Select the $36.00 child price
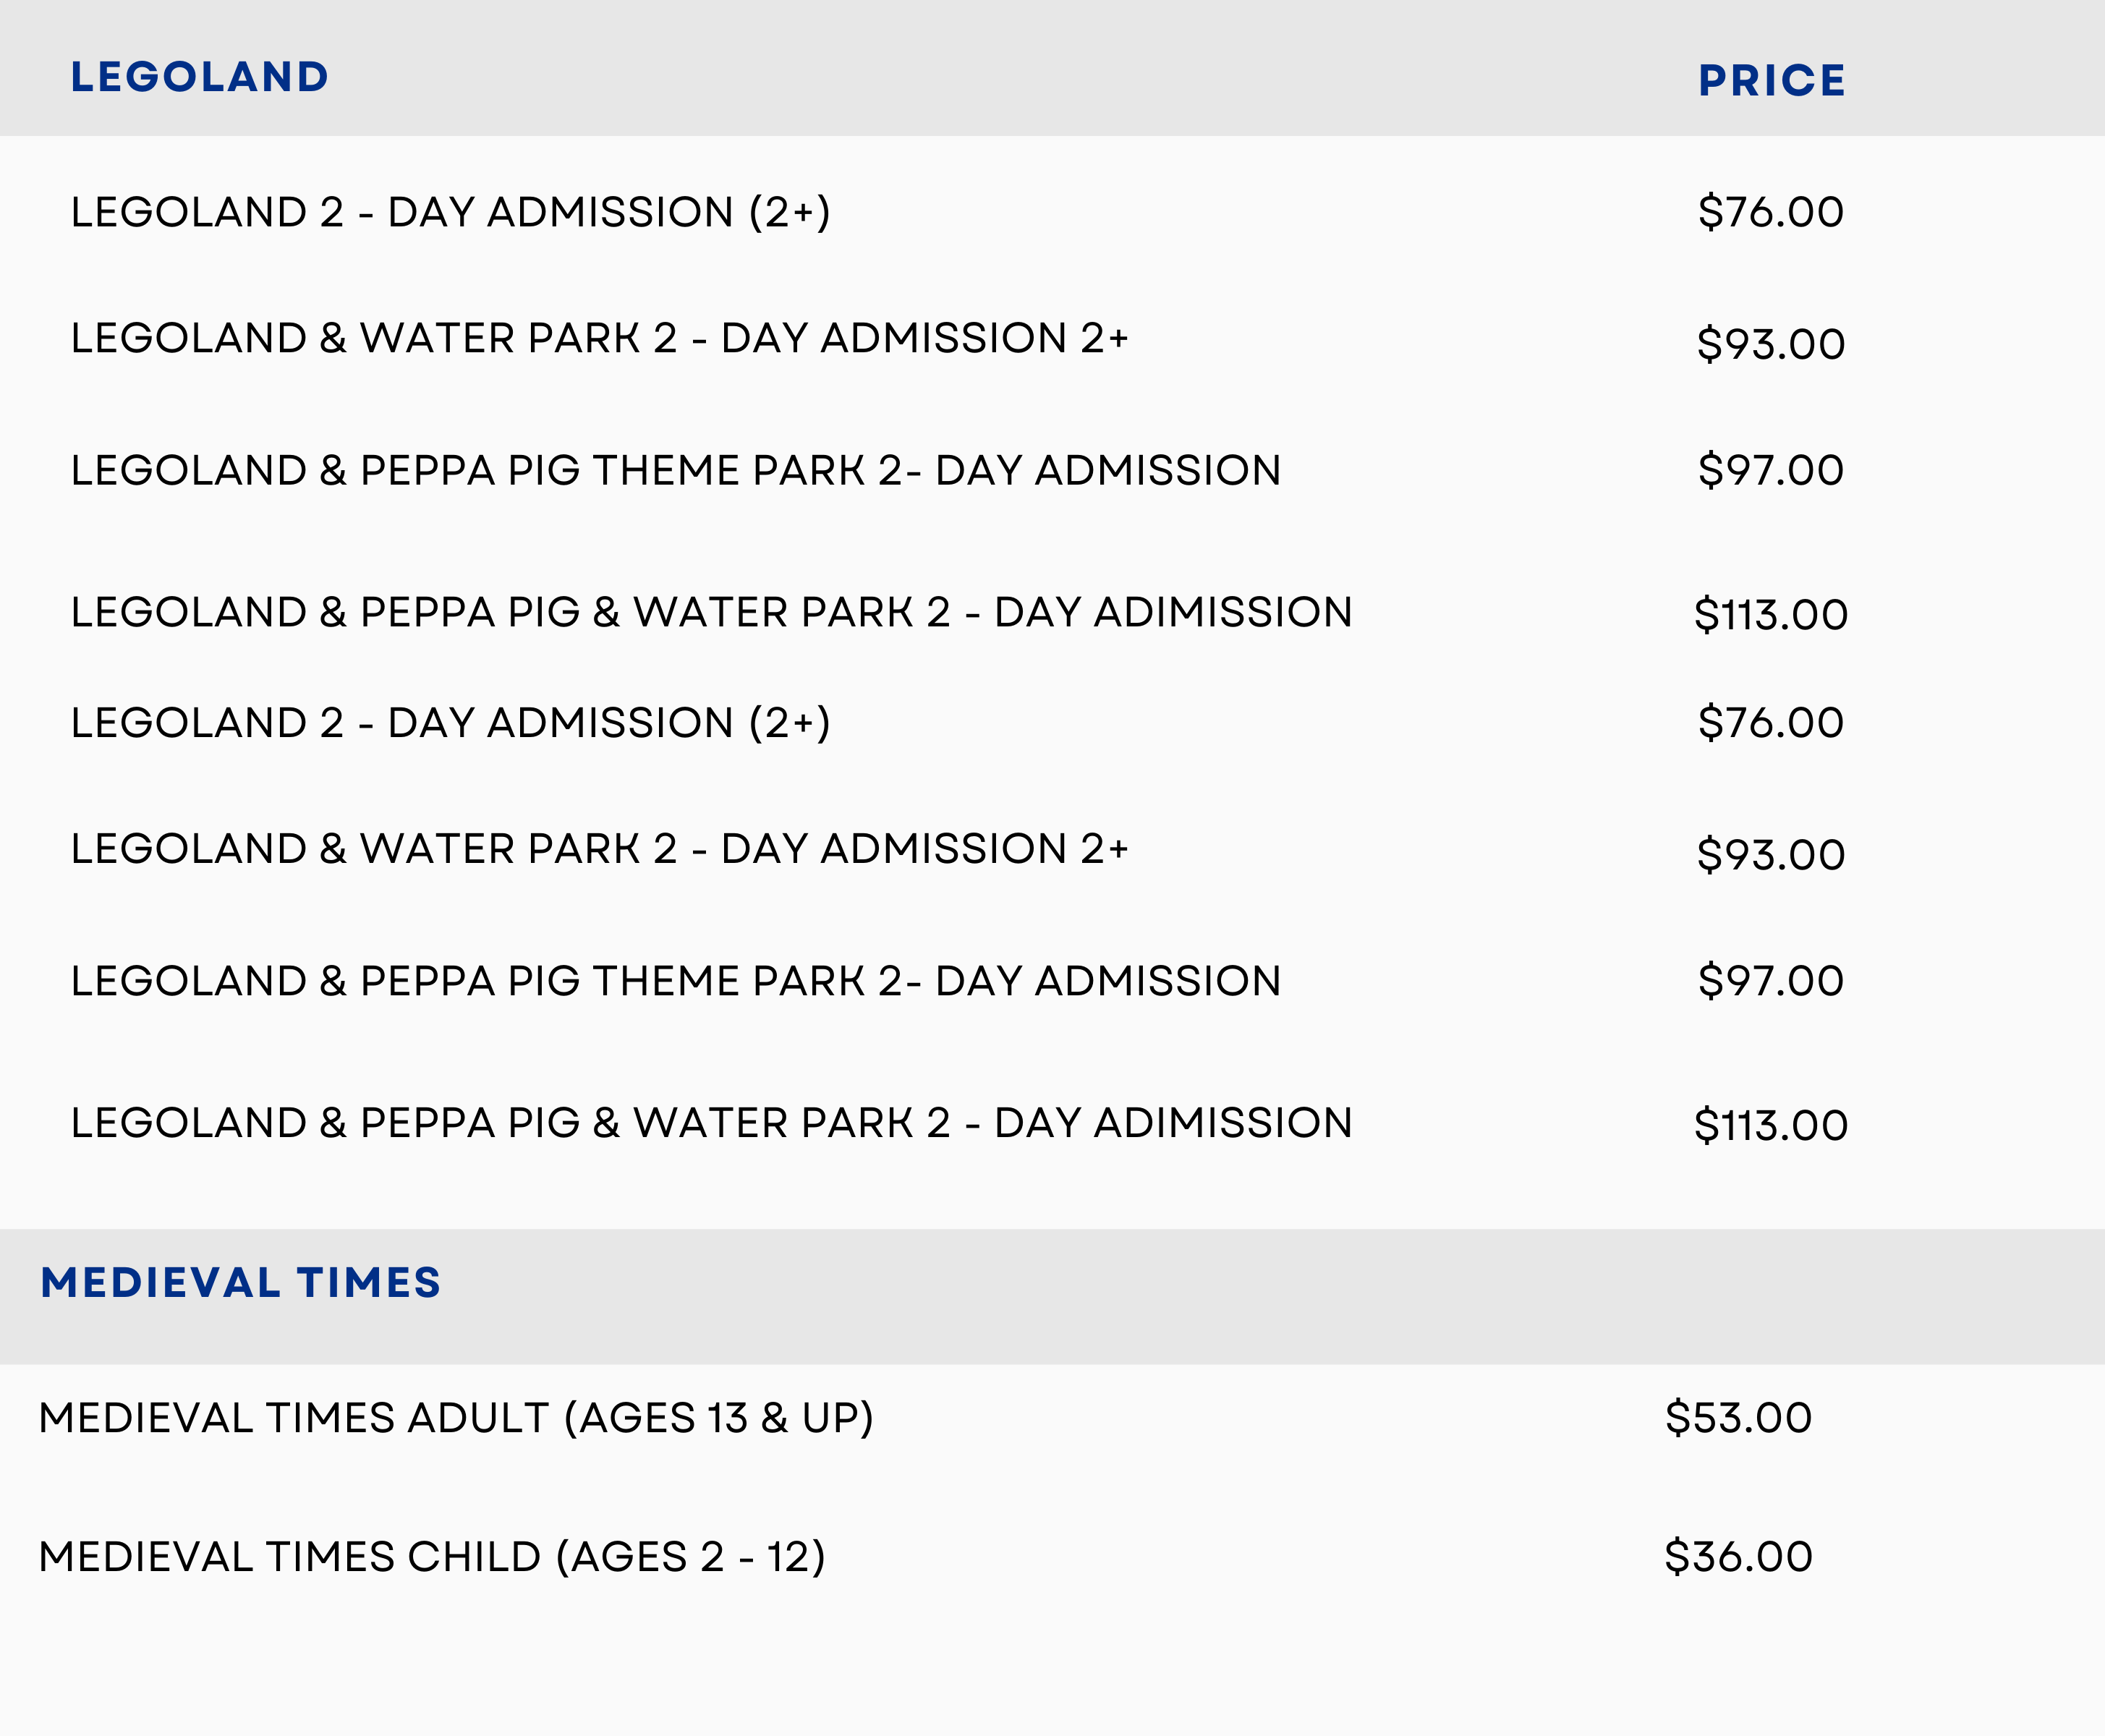Screen dimensions: 2105x1736 1738,1557
